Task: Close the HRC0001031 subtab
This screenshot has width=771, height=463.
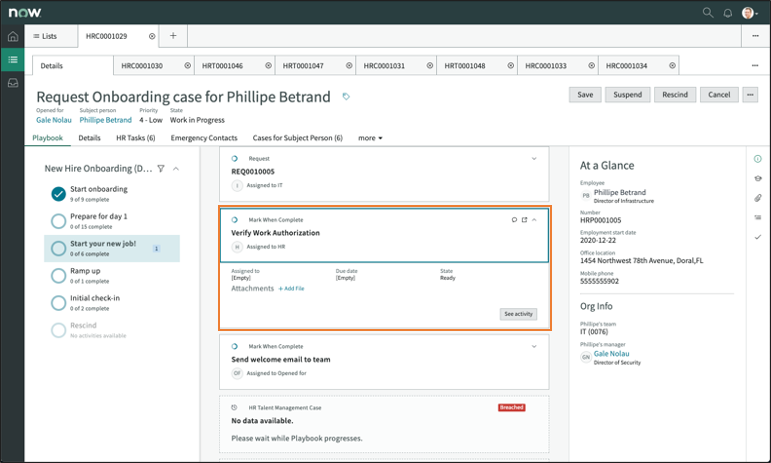Action: pyautogui.click(x=430, y=65)
